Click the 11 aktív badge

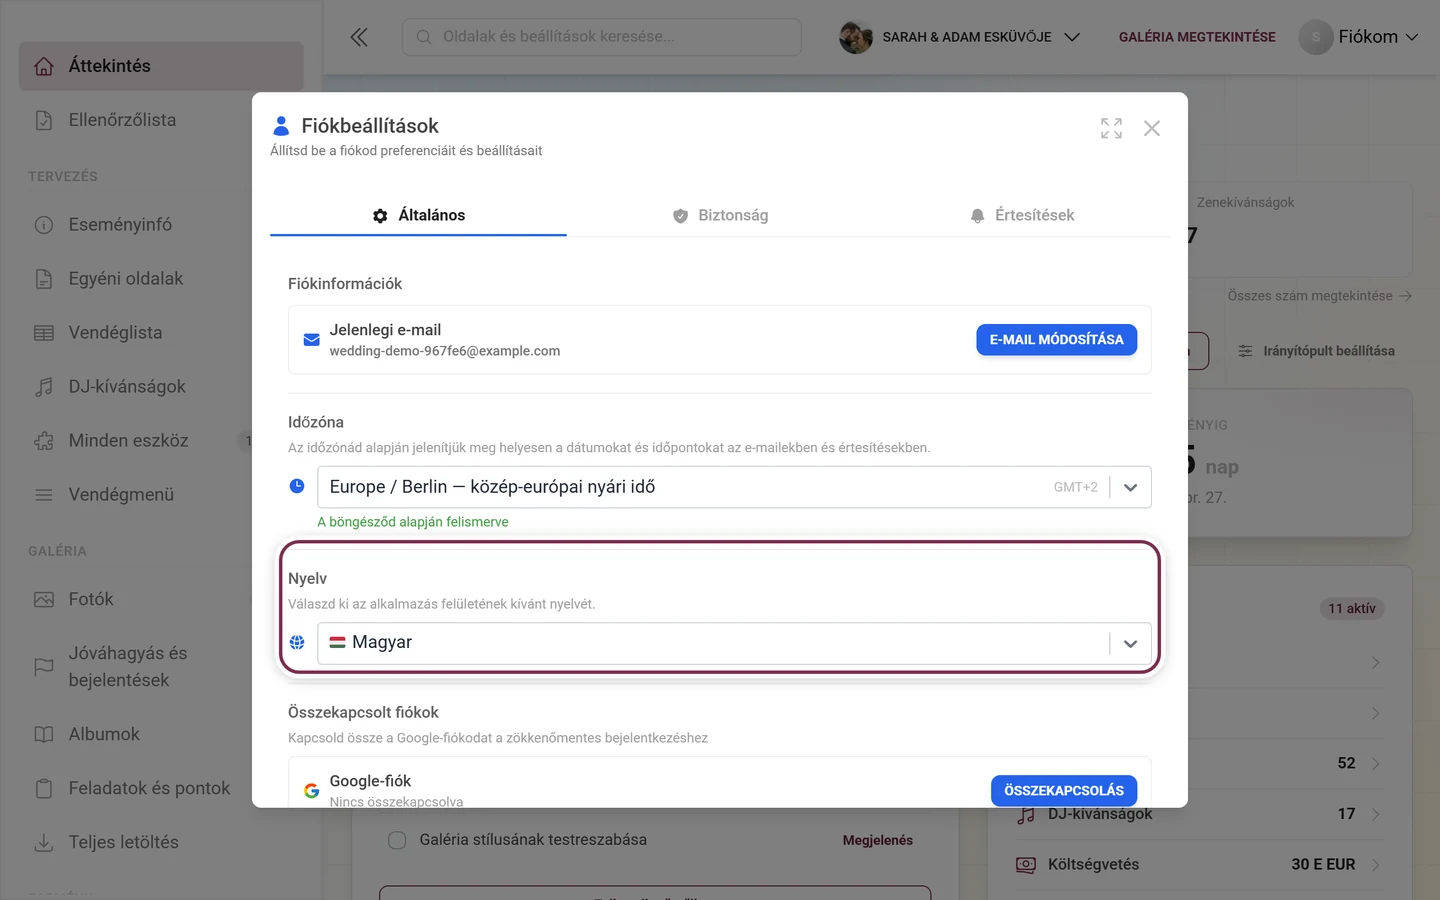[1352, 608]
